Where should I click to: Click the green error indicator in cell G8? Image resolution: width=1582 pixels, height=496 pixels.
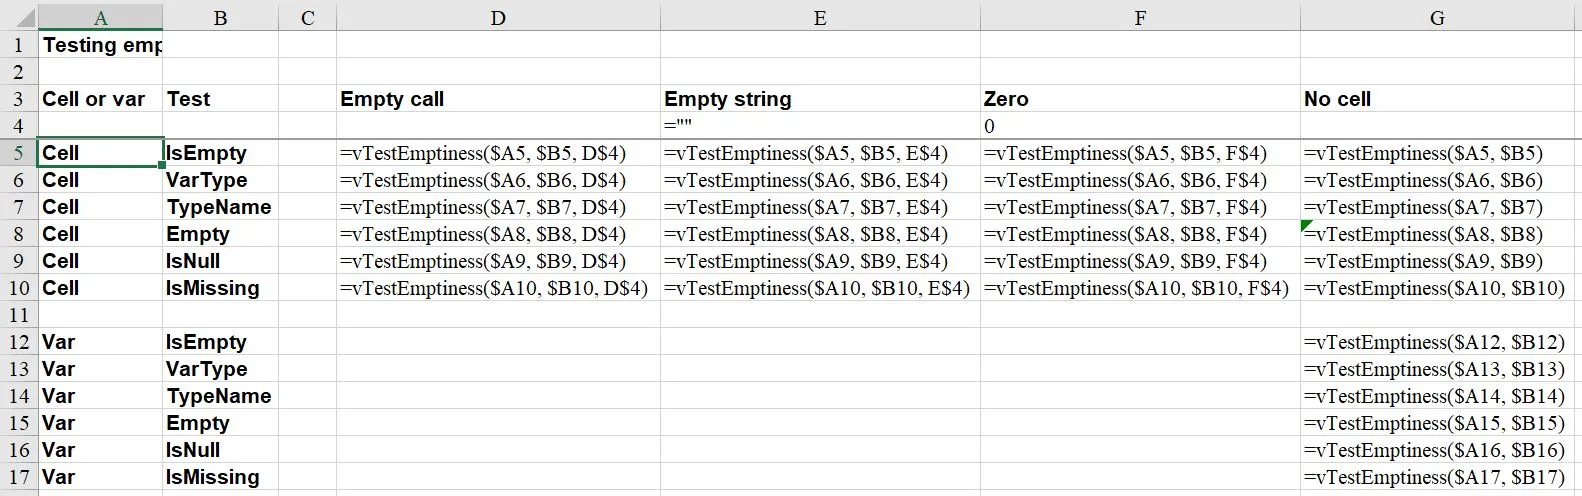pos(1306,226)
